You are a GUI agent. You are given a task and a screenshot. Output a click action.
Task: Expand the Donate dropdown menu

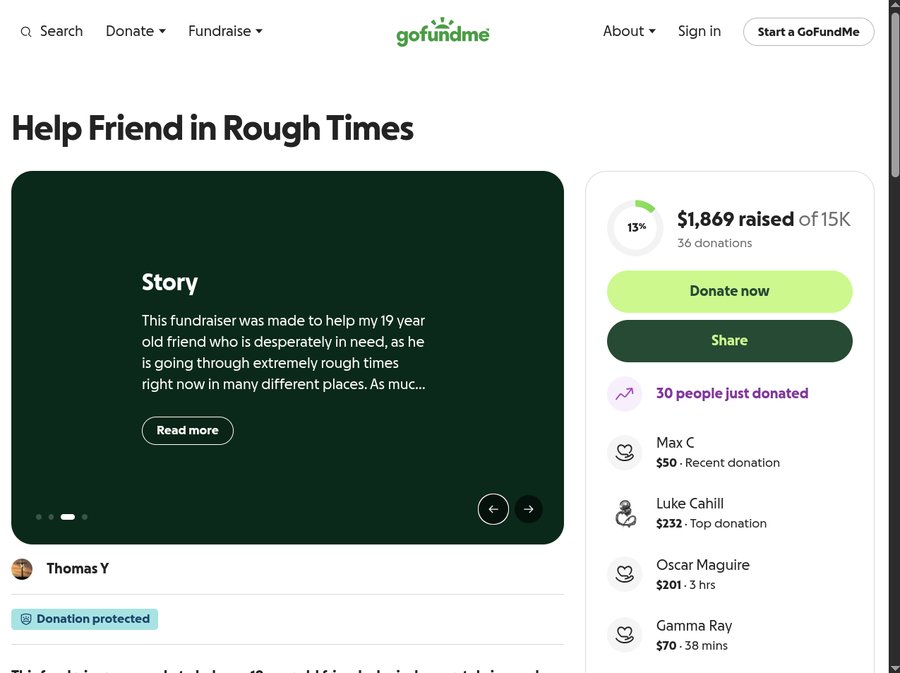[136, 31]
